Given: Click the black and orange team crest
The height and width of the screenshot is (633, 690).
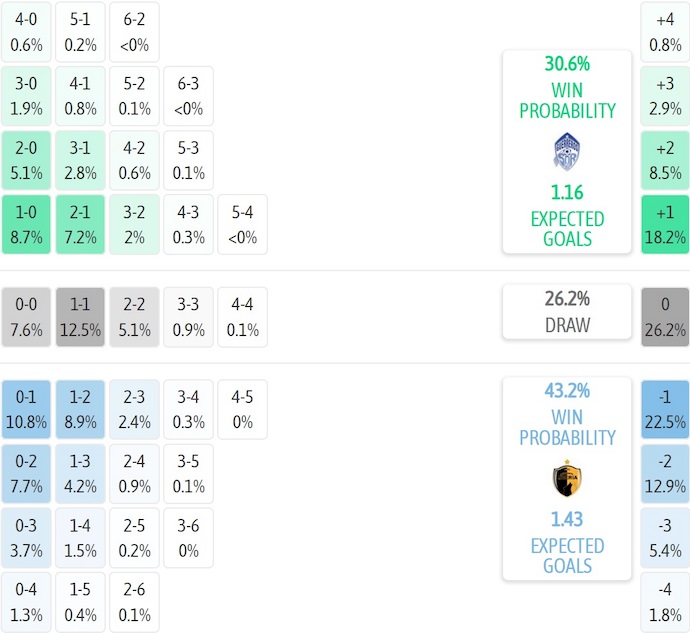Looking at the screenshot, I should click(567, 479).
